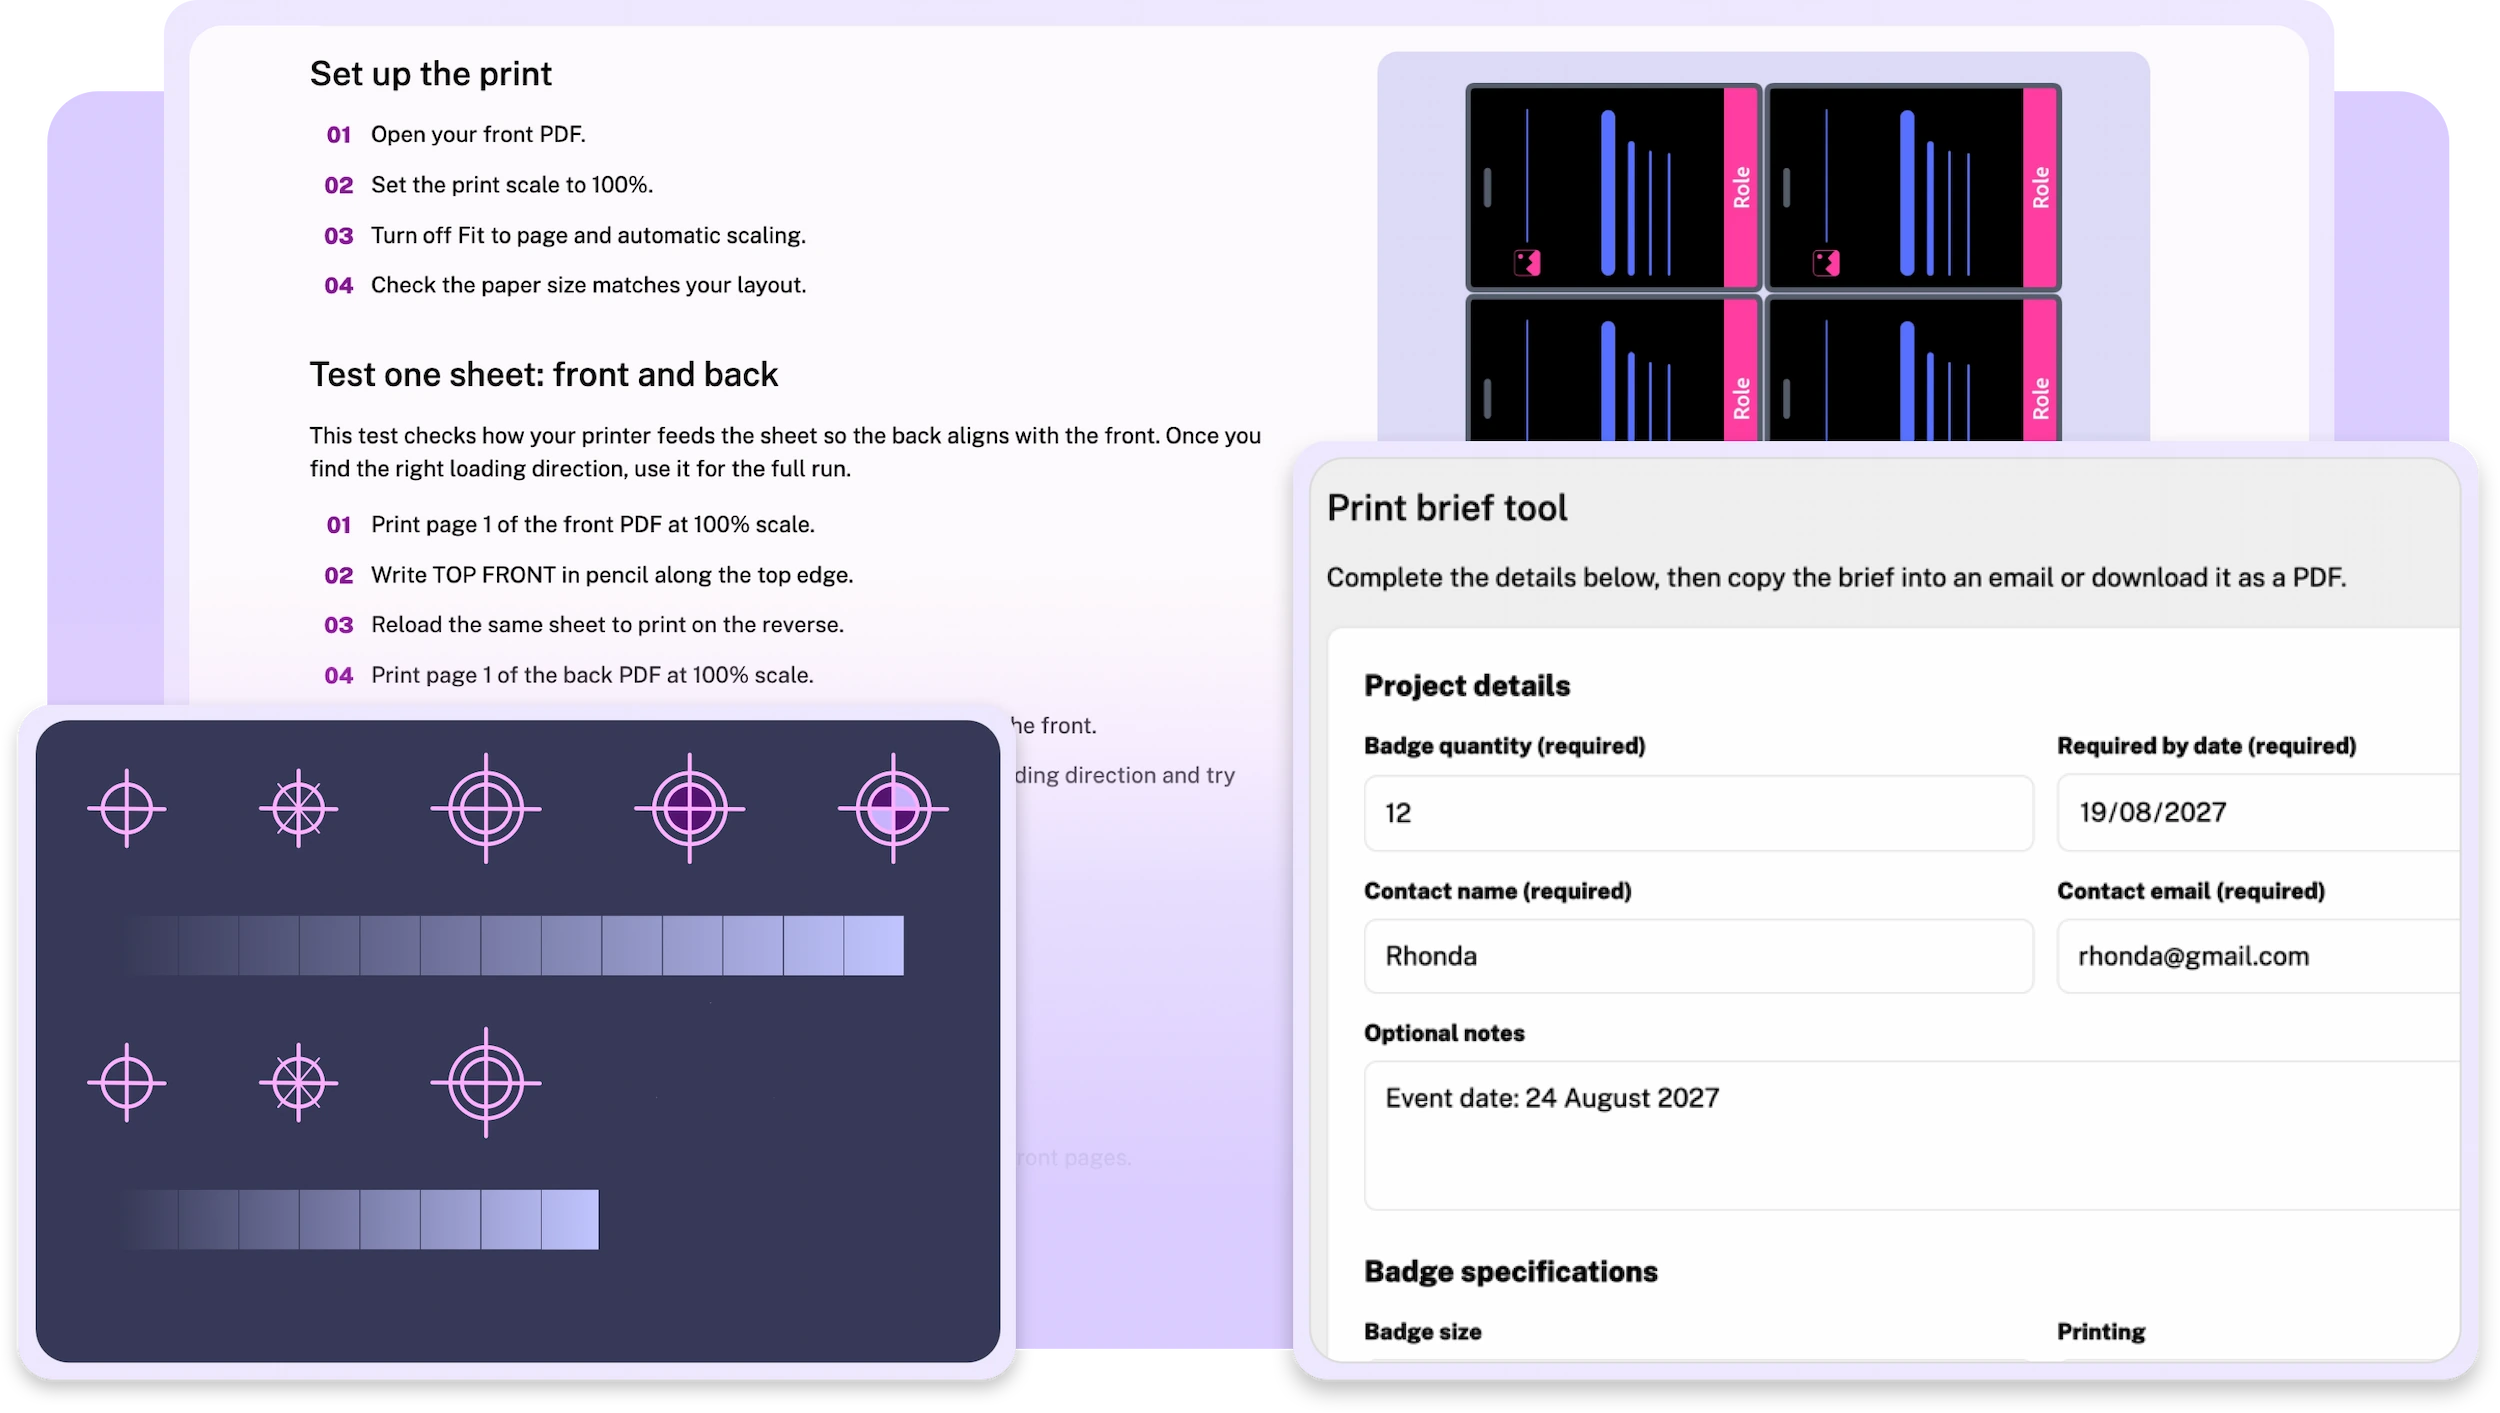Viewport: 2500px width, 1413px height.
Task: Click the 'Set up the print' heading
Action: coord(430,74)
